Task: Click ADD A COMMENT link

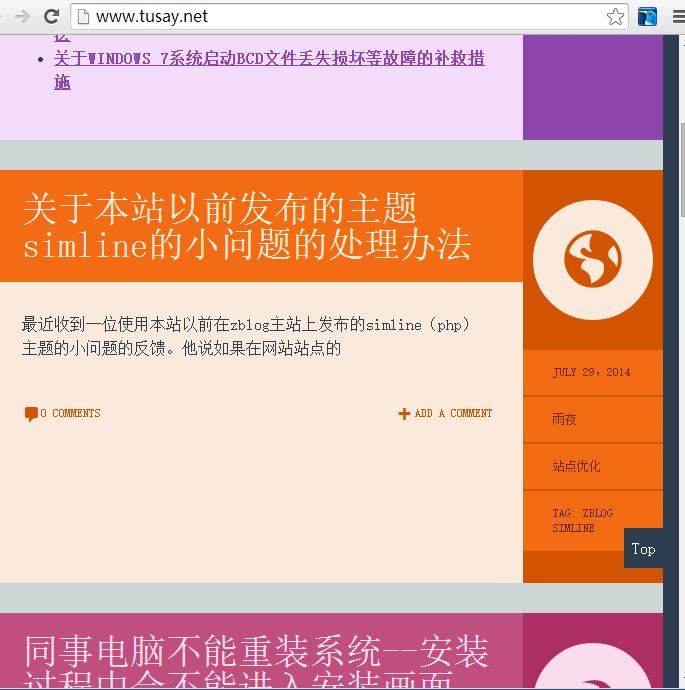Action: [x=453, y=413]
